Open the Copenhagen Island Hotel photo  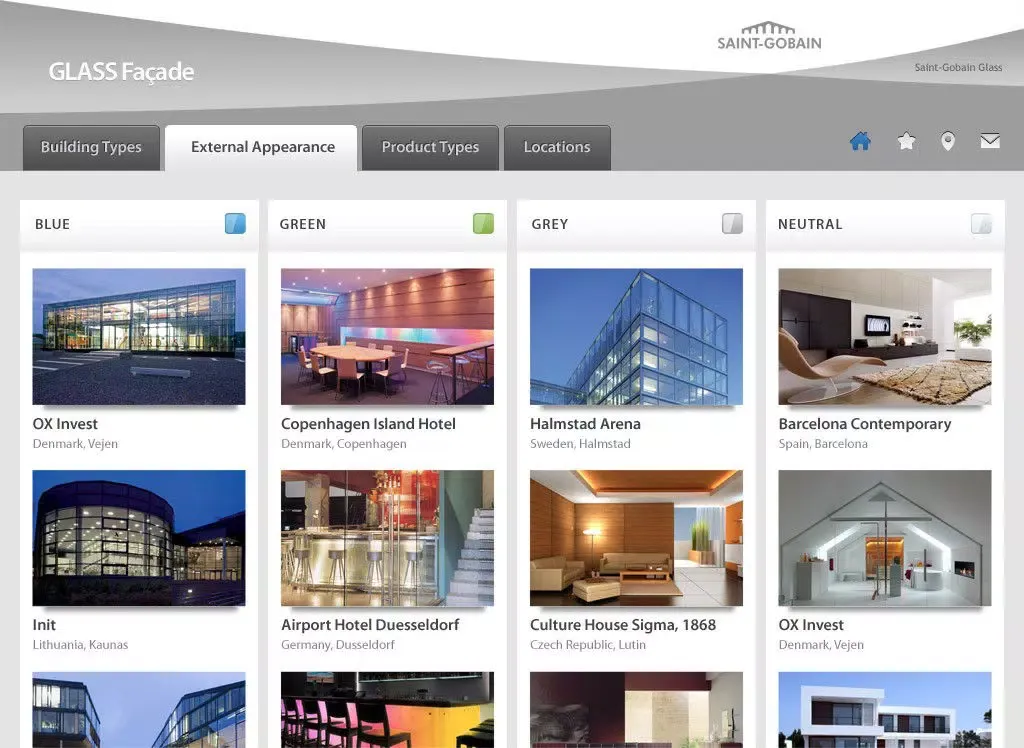tap(387, 336)
